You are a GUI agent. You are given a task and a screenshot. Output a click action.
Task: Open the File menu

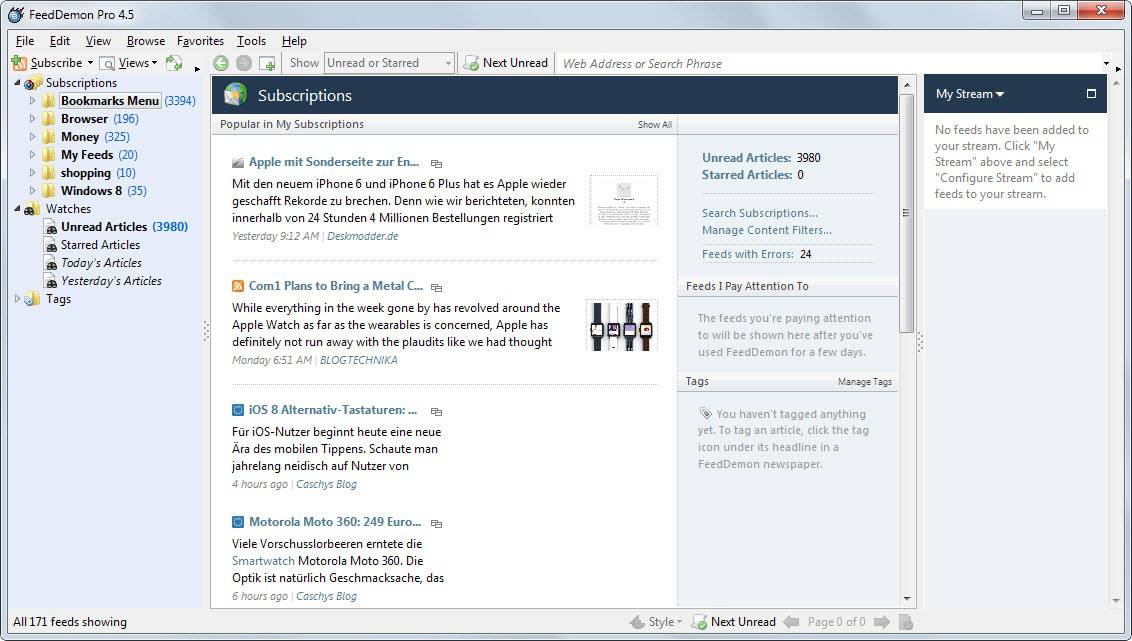[x=25, y=41]
